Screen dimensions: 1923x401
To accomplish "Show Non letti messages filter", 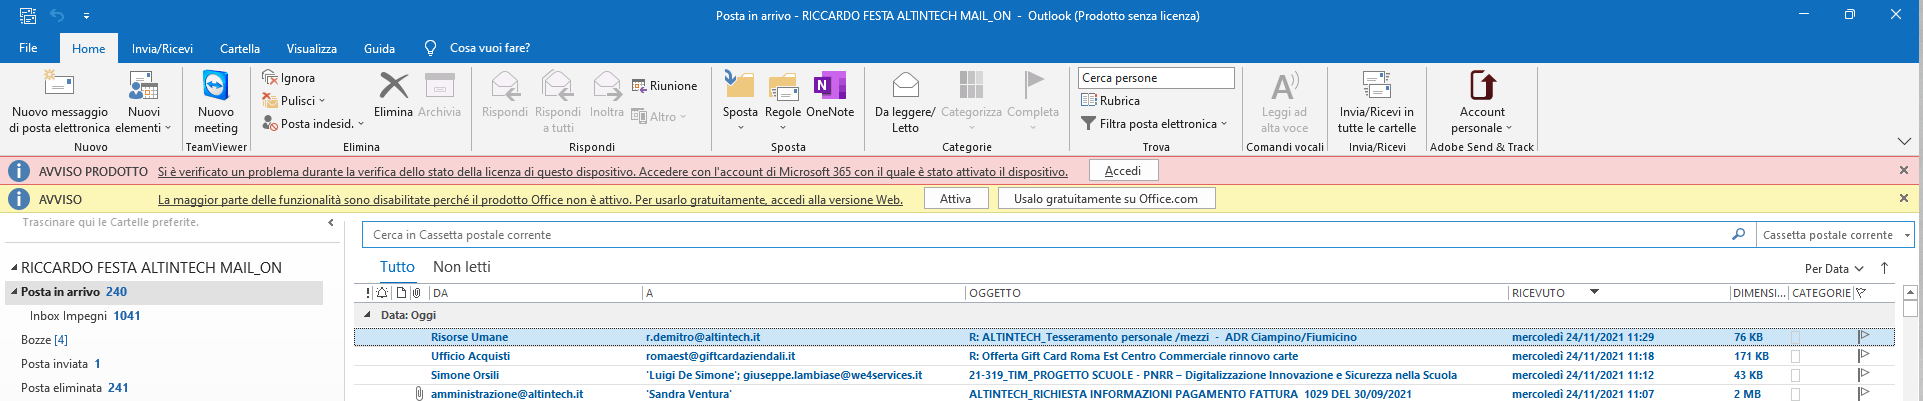I will pos(462,267).
